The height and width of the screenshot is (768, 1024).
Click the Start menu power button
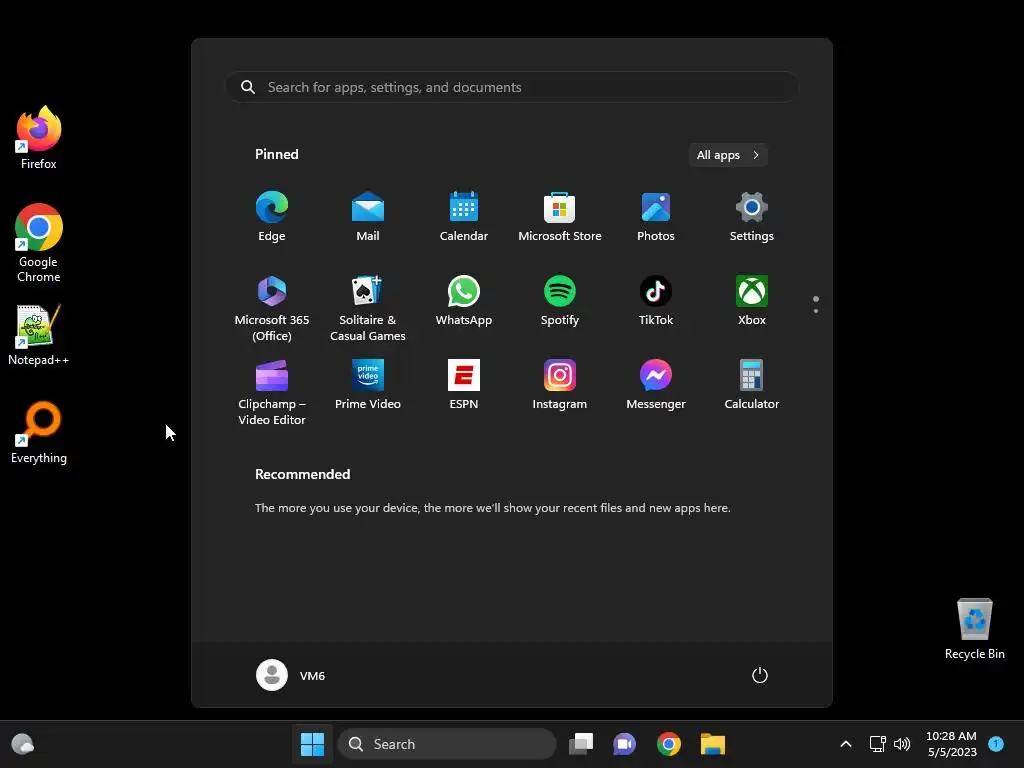(760, 675)
